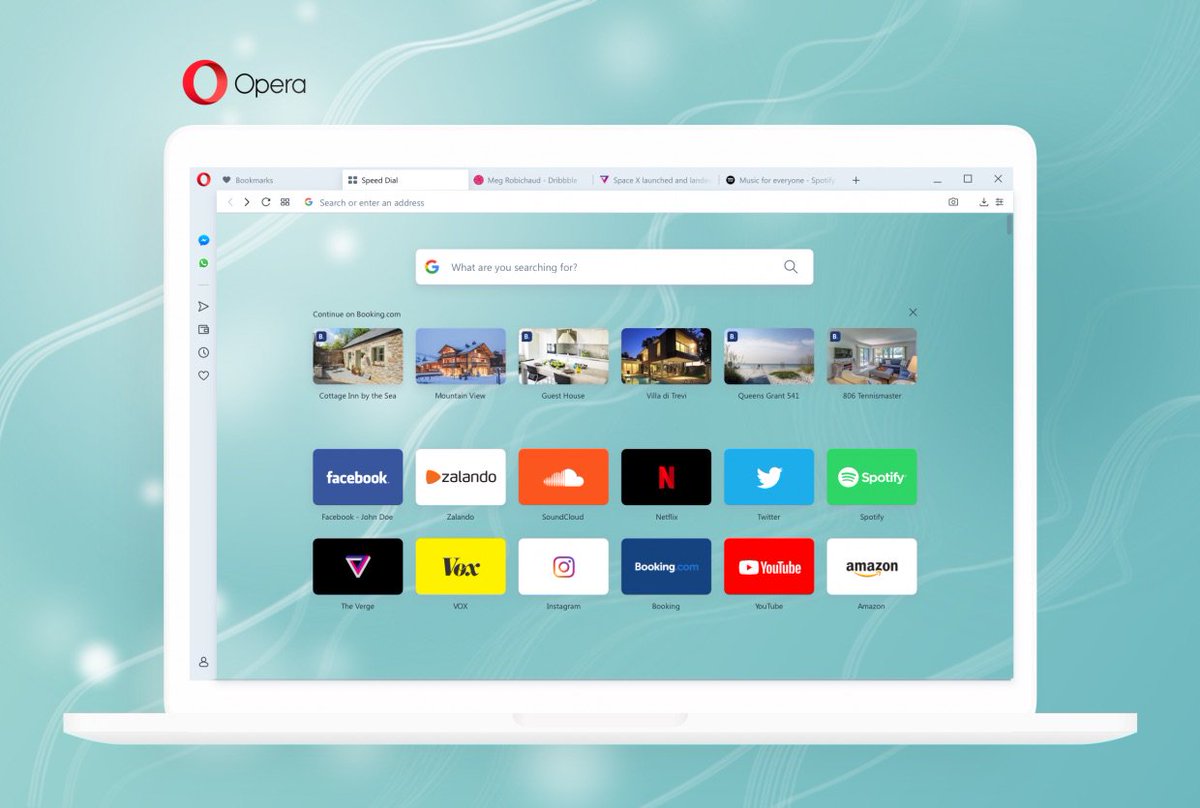Open the Mountain View booking thumbnail
Image resolution: width=1200 pixels, height=808 pixels.
tap(460, 356)
